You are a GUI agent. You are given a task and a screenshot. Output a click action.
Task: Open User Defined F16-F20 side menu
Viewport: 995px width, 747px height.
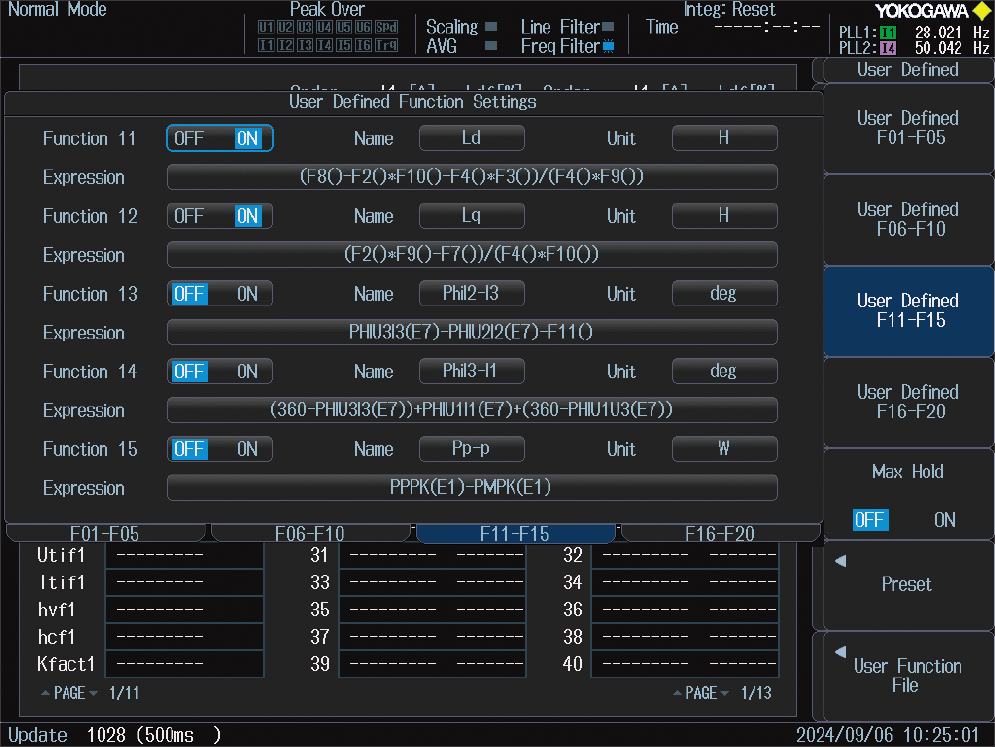(x=907, y=402)
